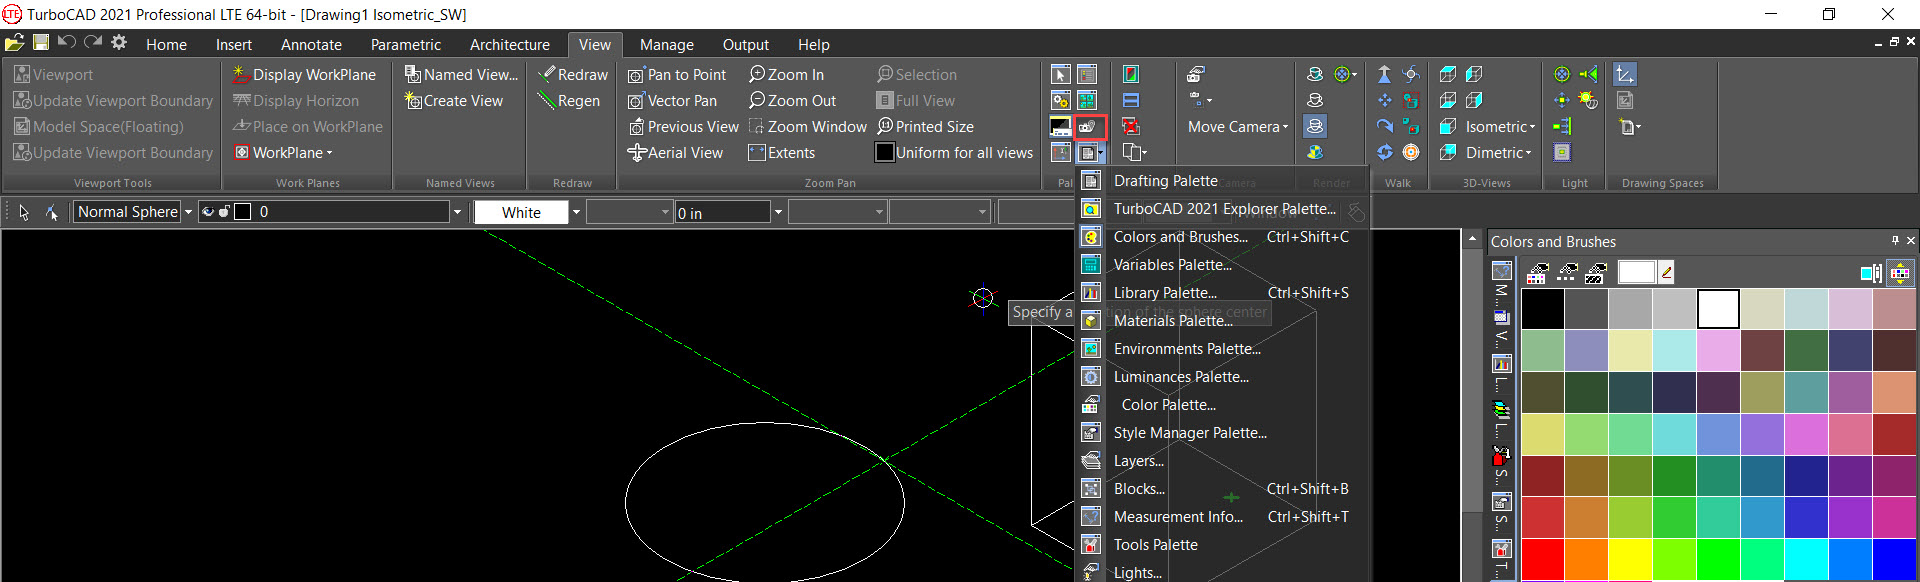This screenshot has height=582, width=1920.
Task: Select Pan to Point tool
Action: 677,75
